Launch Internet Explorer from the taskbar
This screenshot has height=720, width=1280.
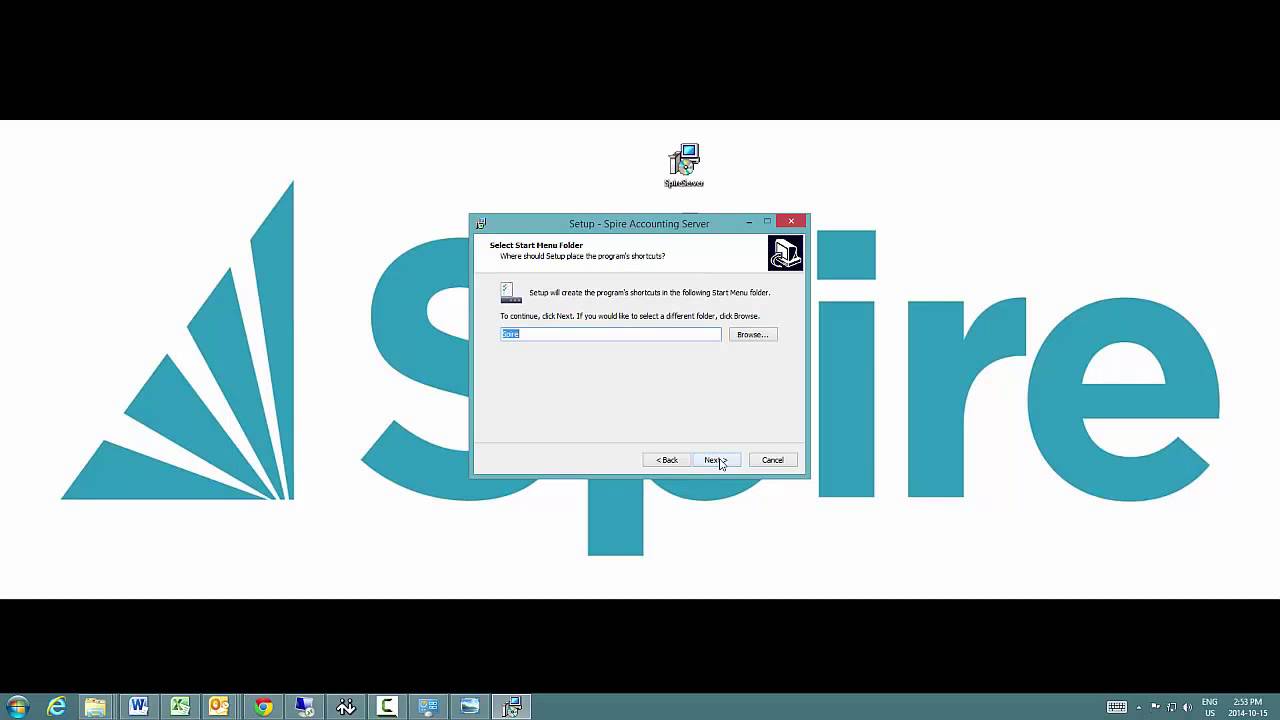point(56,706)
